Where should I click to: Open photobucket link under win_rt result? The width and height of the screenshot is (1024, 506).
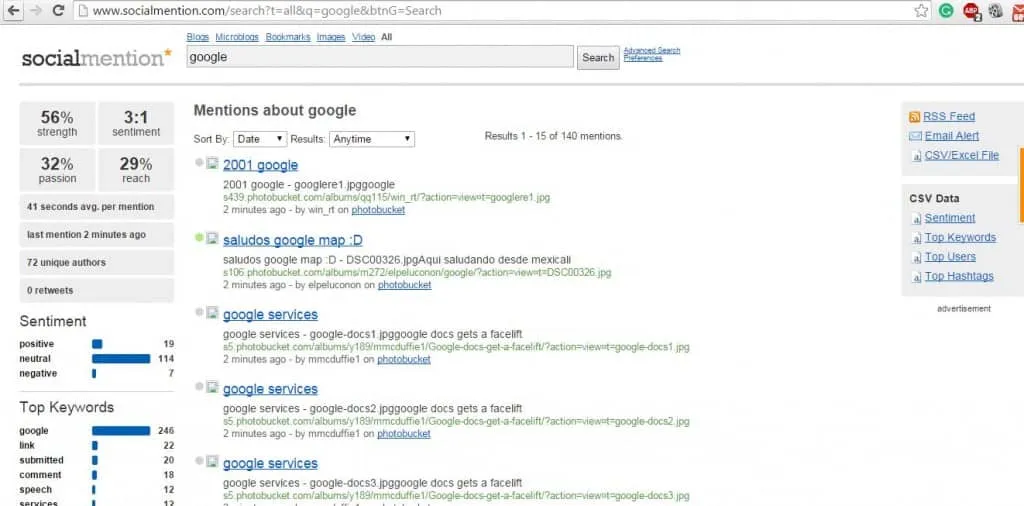click(378, 210)
